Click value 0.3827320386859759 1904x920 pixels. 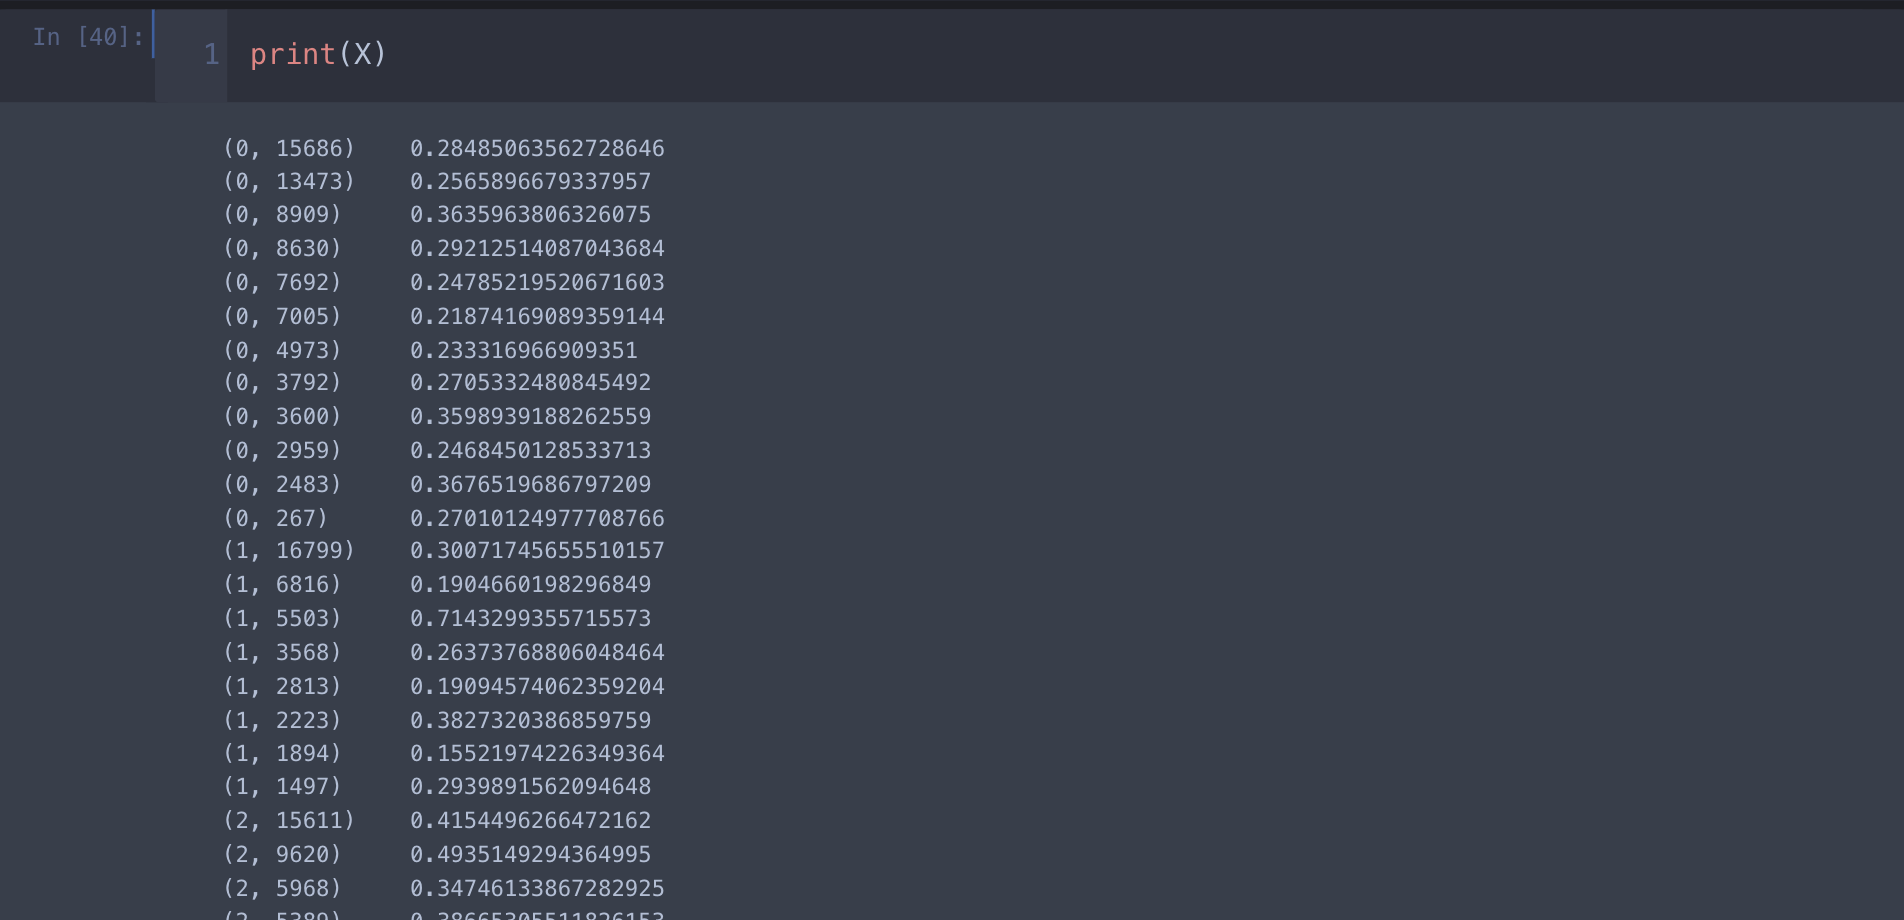530,721
